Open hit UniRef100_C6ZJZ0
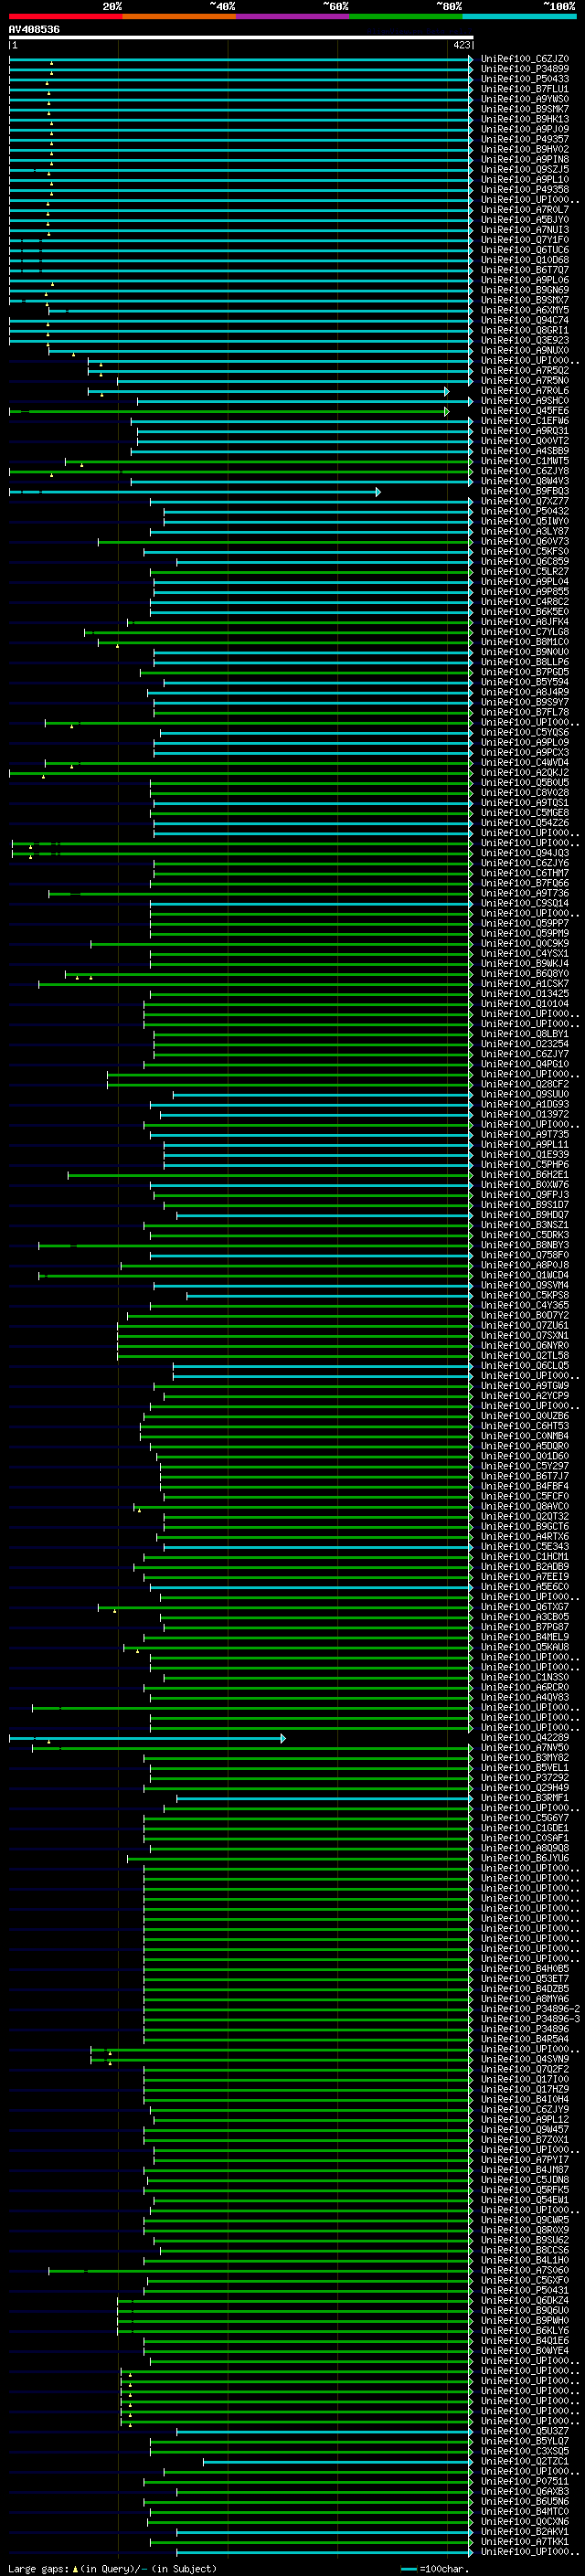Viewport: 585px width, 2576px height. (x=525, y=59)
